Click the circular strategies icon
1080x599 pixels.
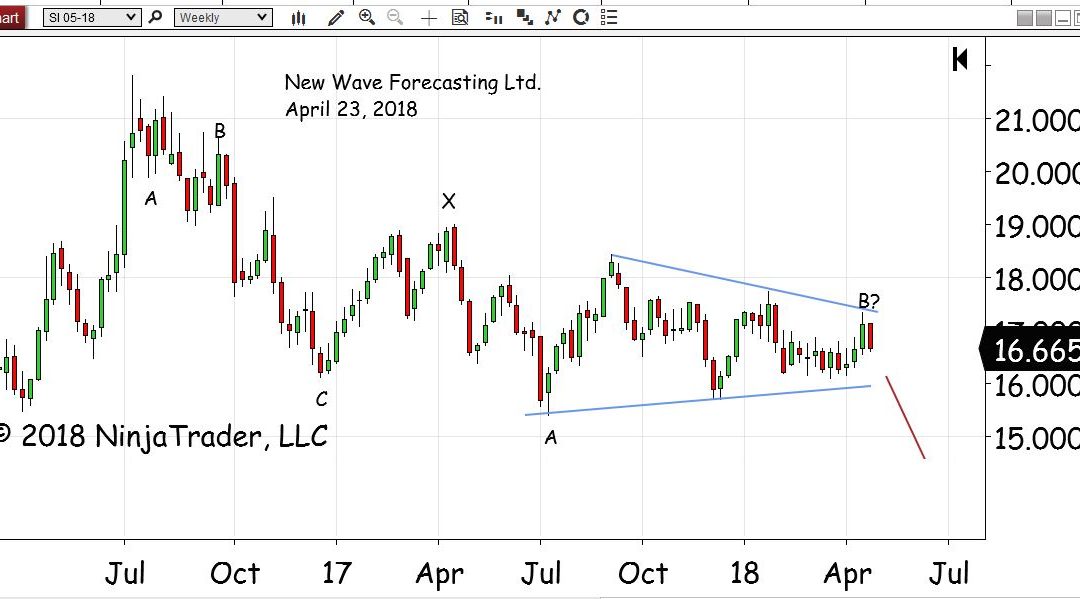[581, 17]
